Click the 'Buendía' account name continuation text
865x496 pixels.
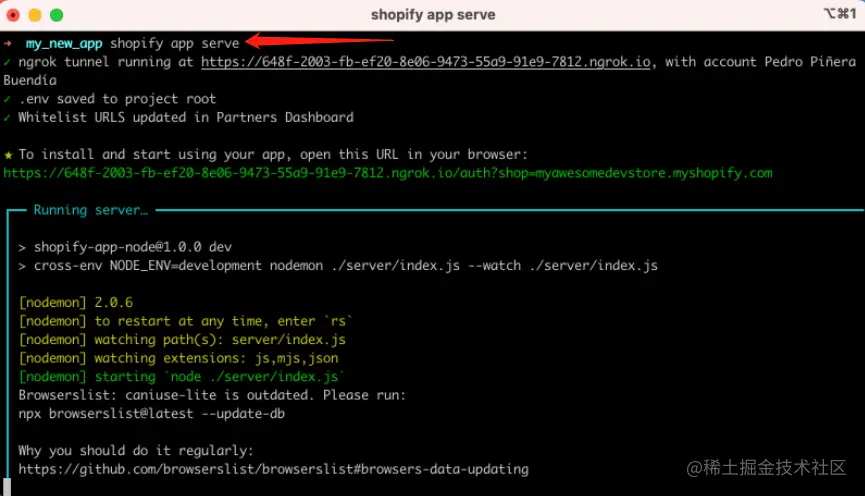tap(30, 81)
